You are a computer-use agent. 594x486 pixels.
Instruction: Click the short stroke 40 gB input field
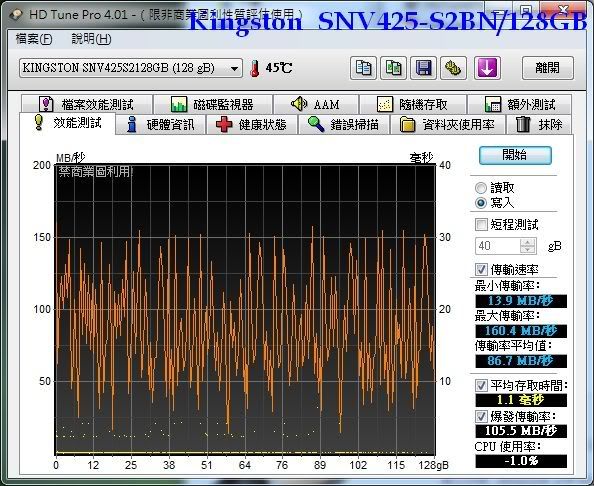pyautogui.click(x=498, y=246)
